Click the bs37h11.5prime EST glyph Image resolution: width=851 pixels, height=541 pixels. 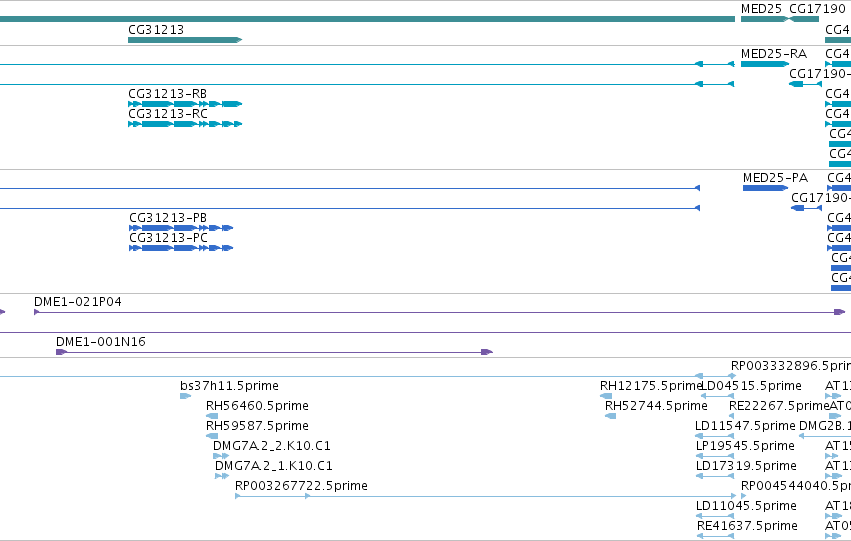(185, 396)
